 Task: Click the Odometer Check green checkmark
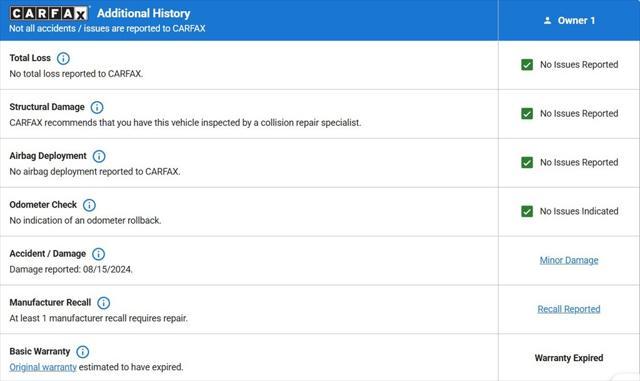(527, 211)
